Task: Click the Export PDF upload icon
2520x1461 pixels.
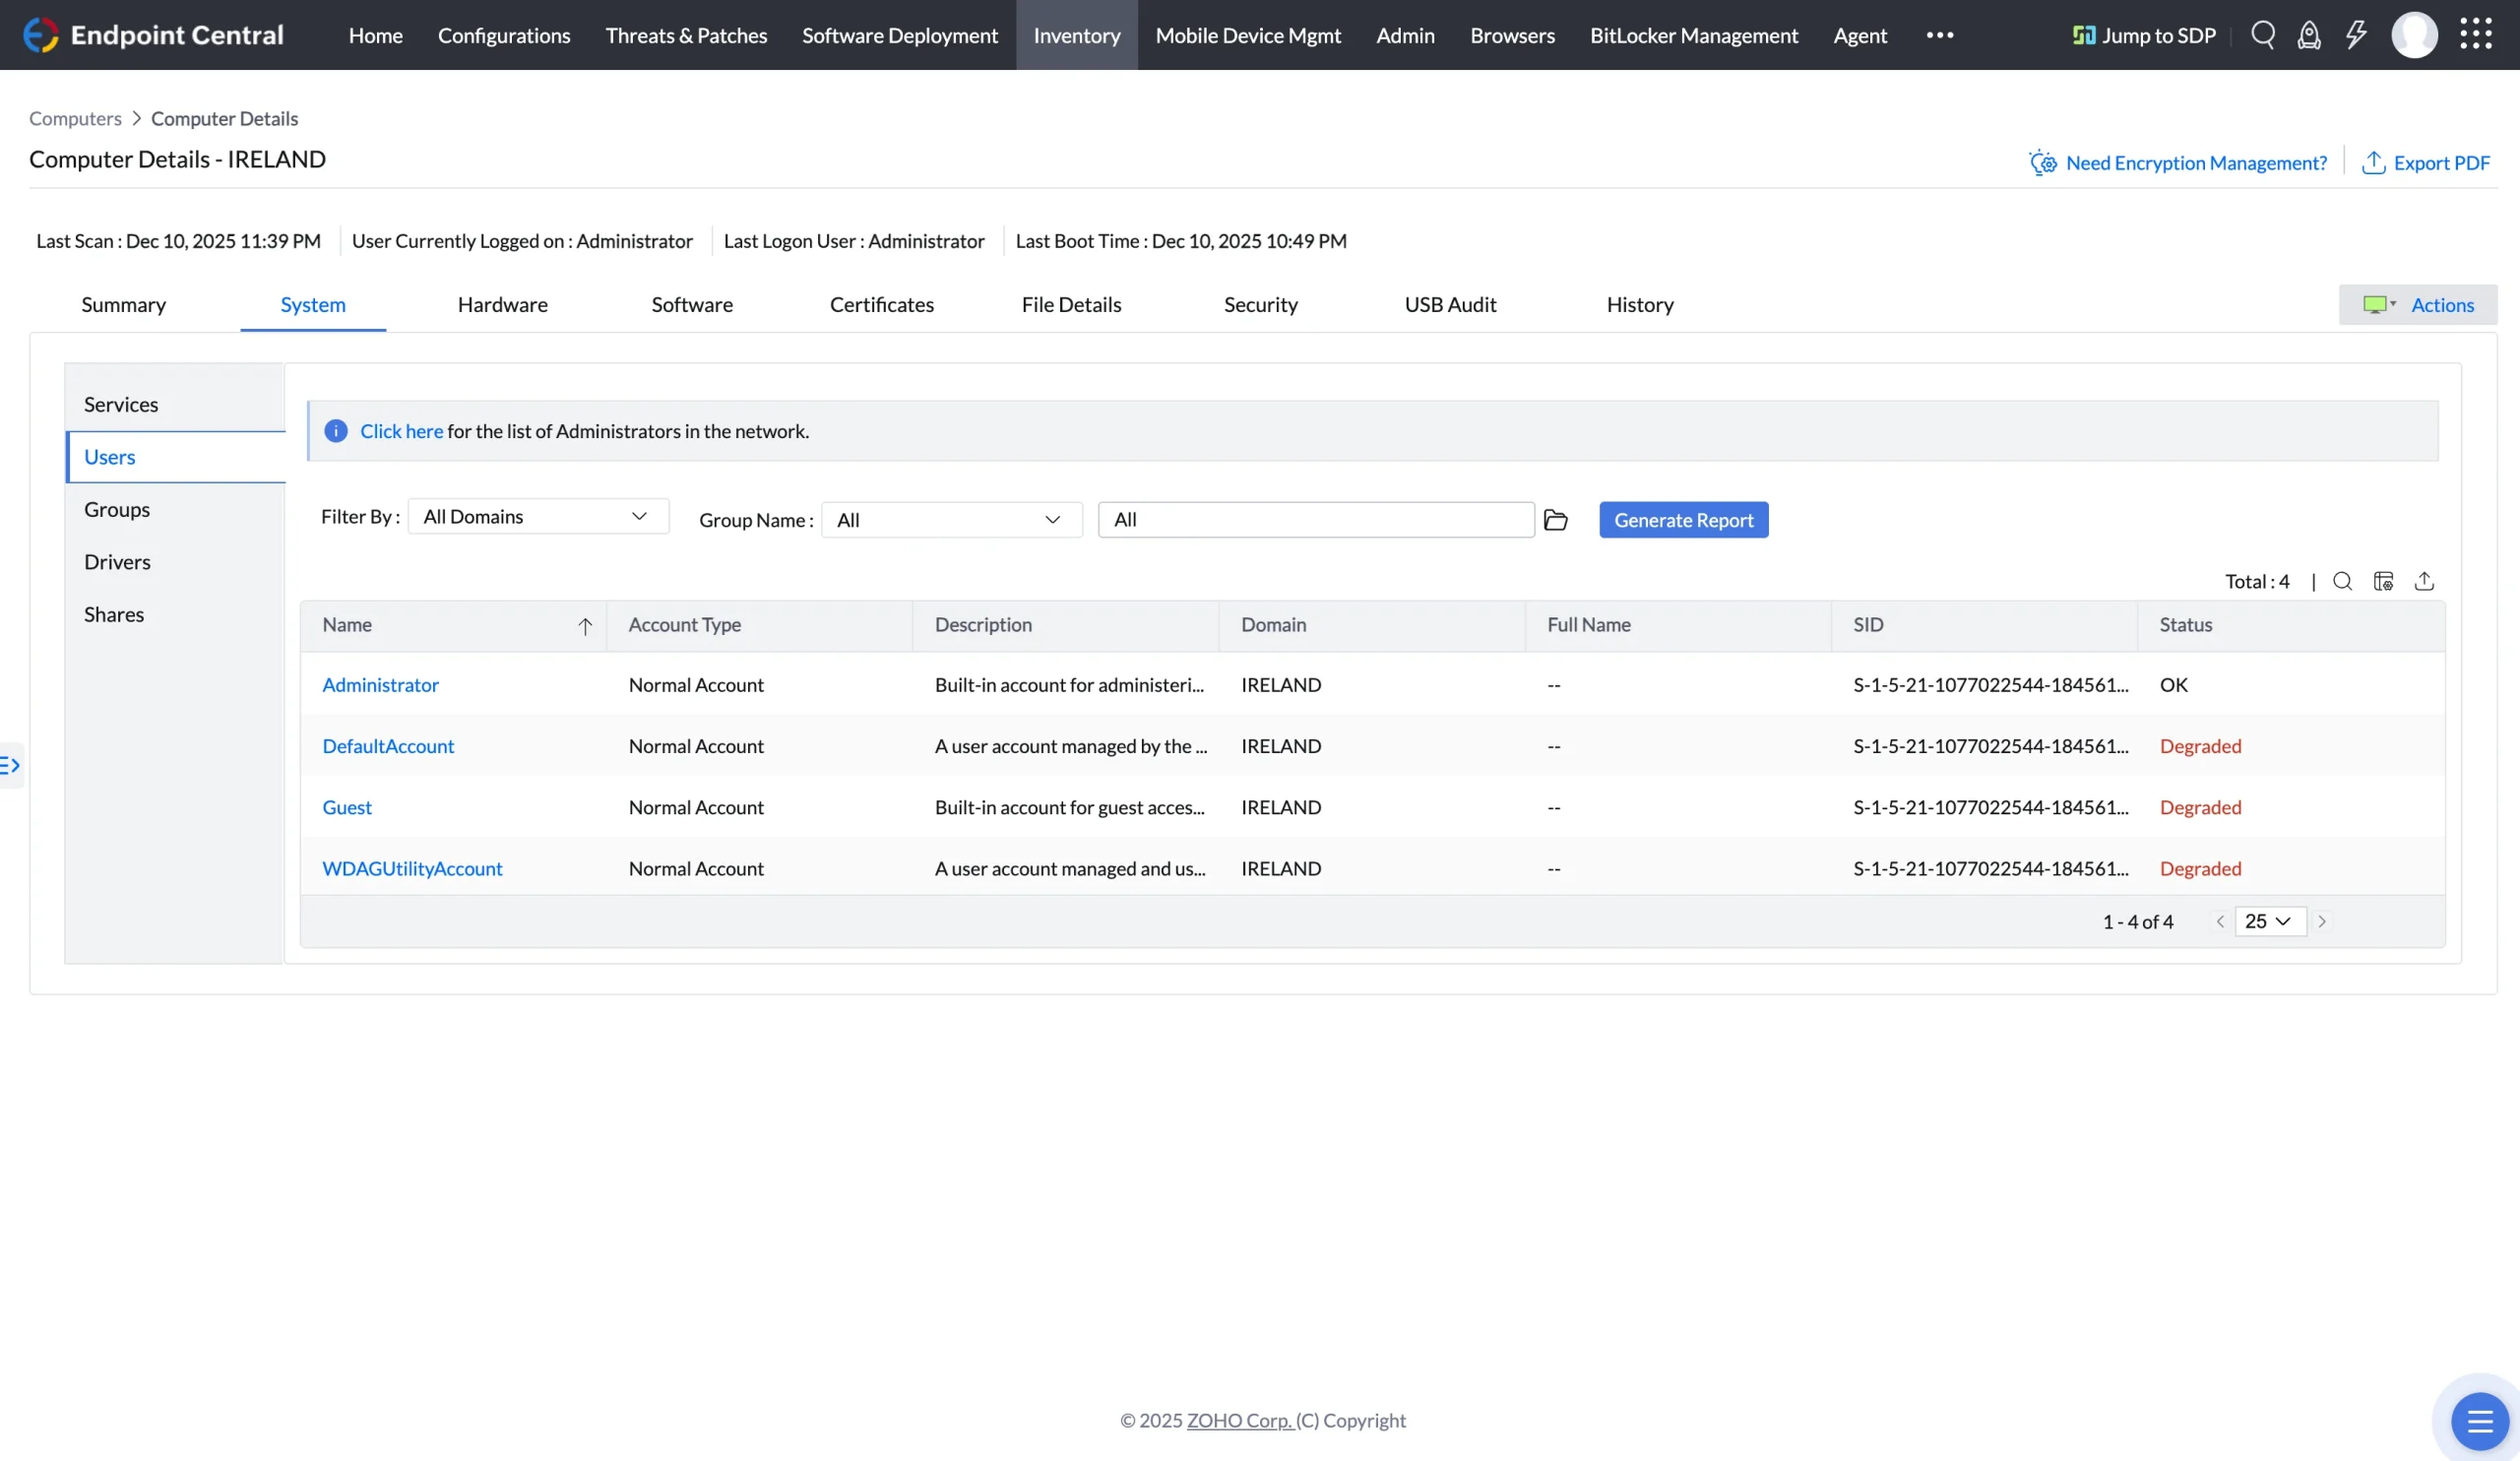Action: pos(2374,162)
